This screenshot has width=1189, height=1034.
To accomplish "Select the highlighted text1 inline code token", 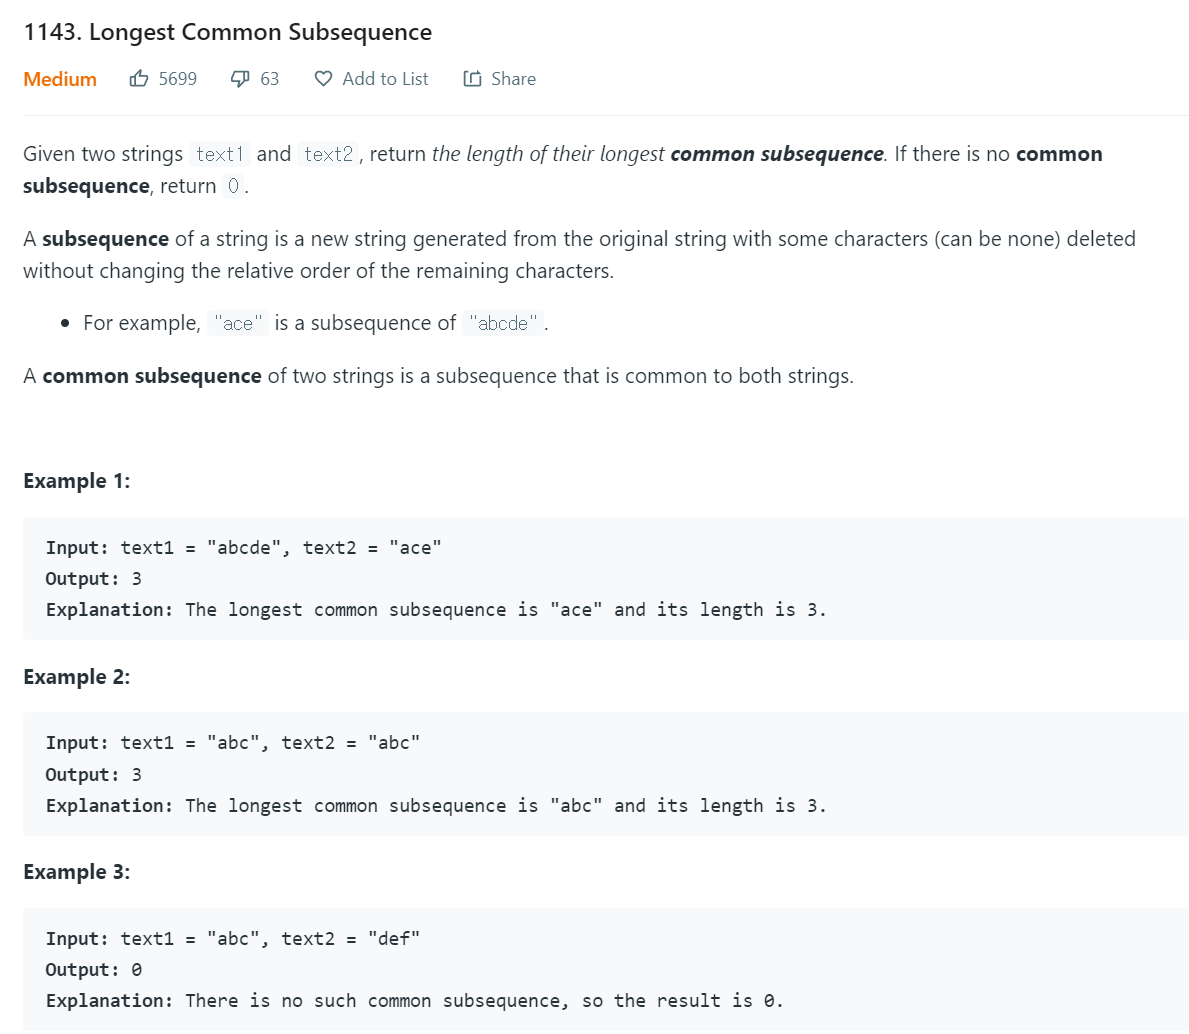I will pos(220,154).
